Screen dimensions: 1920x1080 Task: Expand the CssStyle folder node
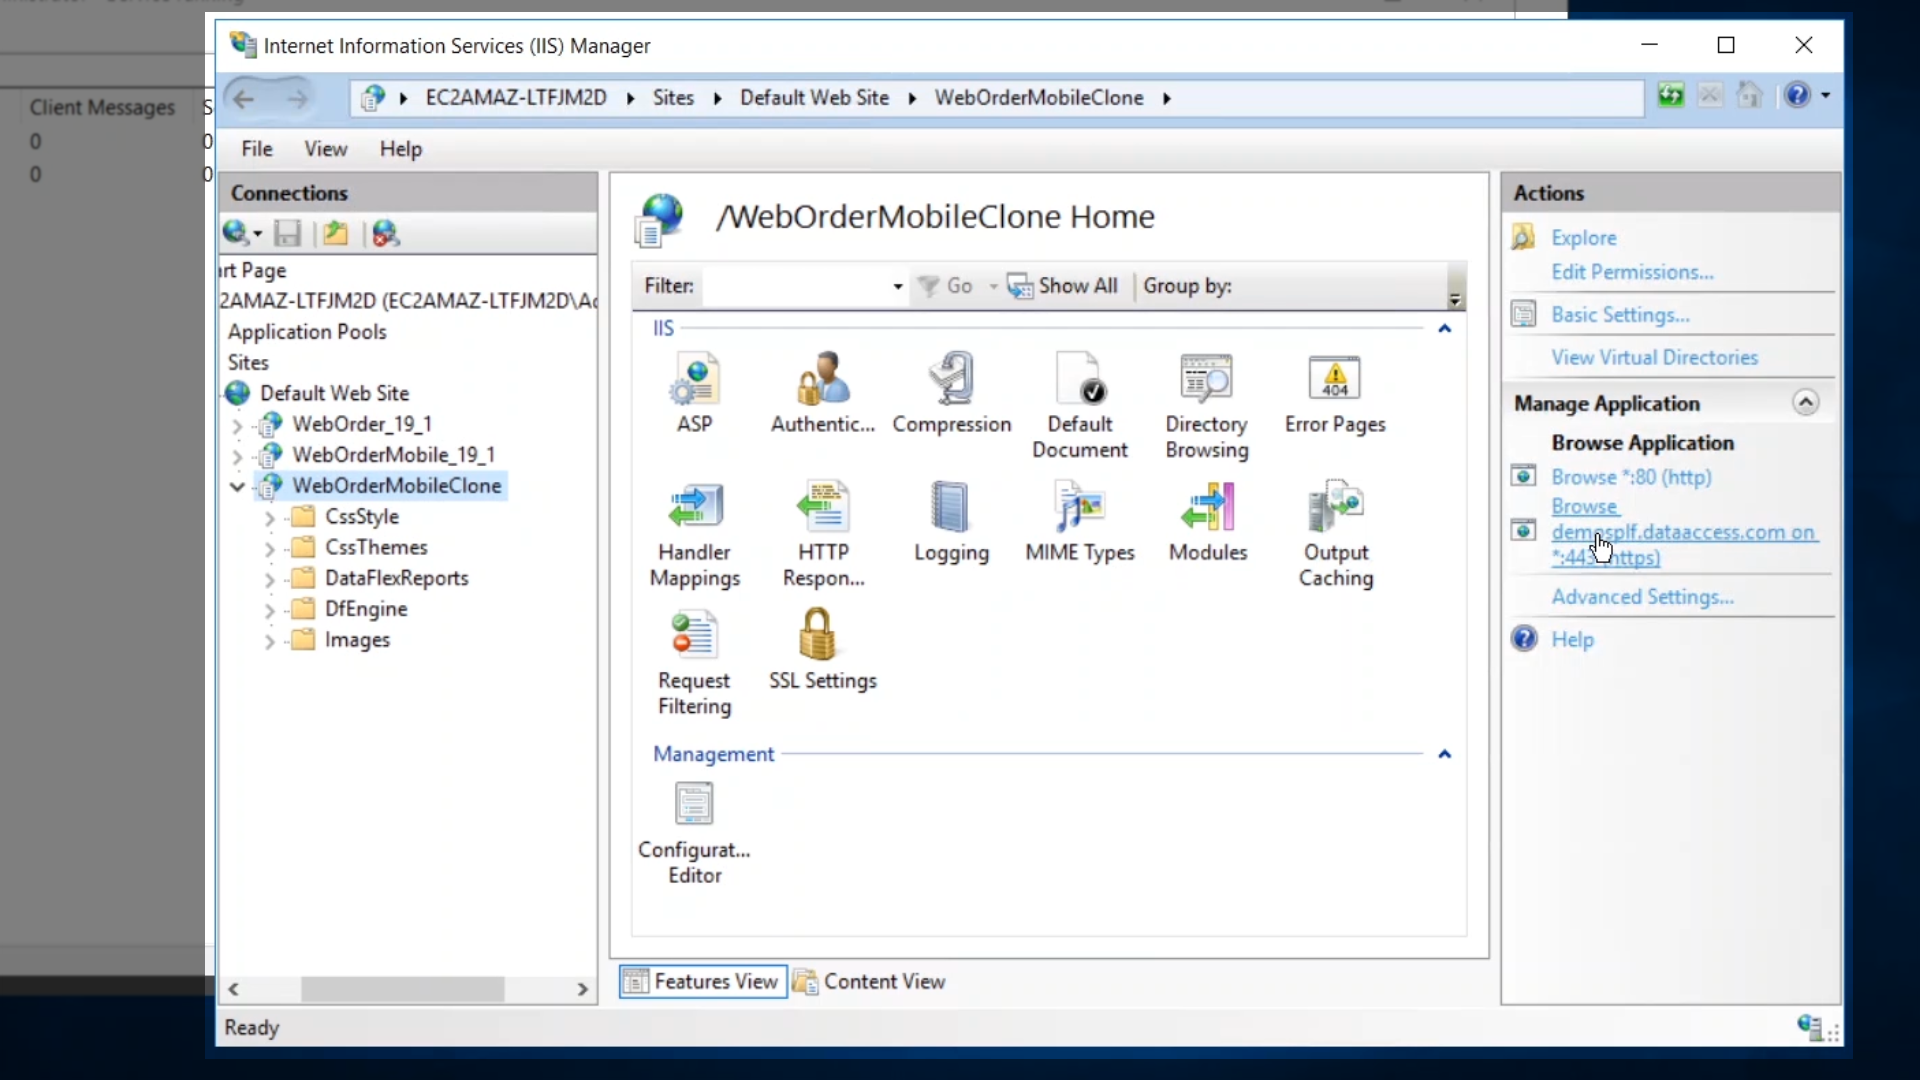click(269, 518)
